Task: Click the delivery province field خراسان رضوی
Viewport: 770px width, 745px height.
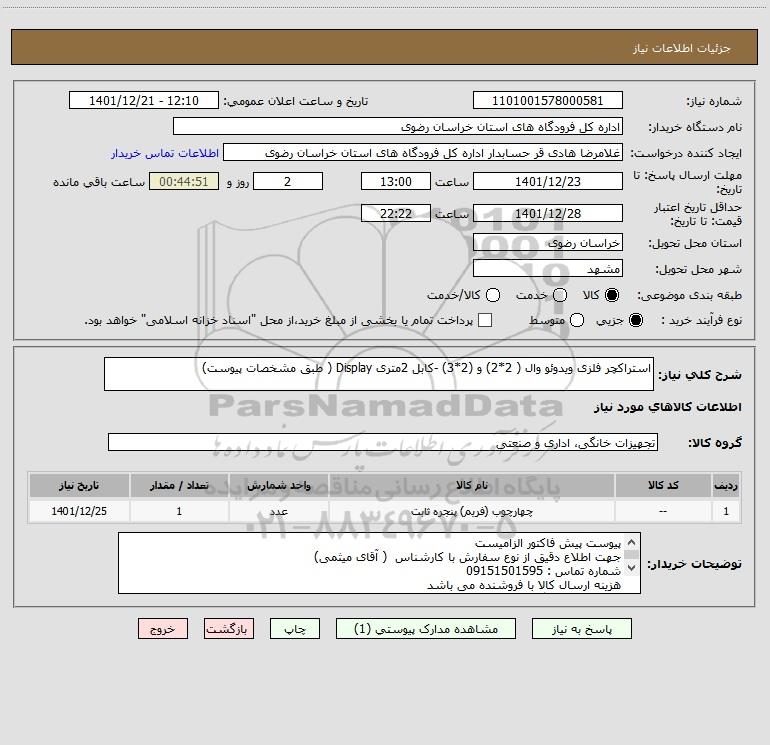Action: 548,242
